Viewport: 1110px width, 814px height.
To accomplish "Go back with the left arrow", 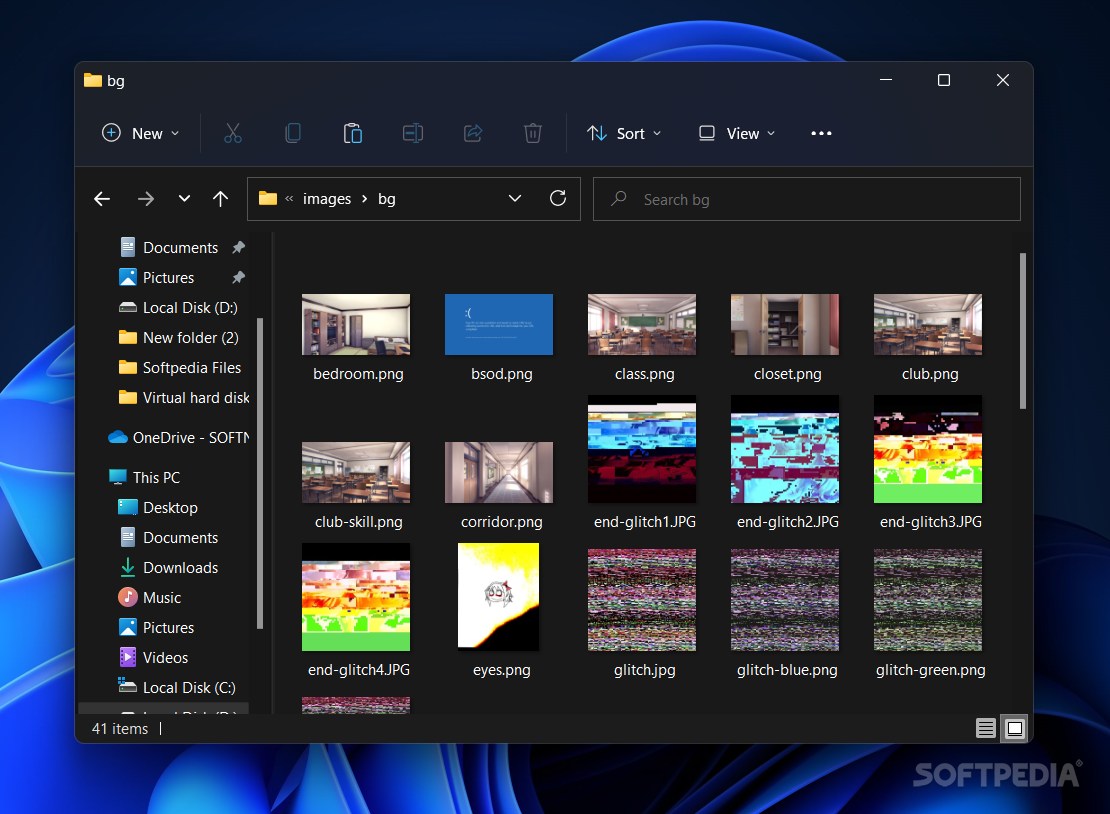I will (102, 199).
